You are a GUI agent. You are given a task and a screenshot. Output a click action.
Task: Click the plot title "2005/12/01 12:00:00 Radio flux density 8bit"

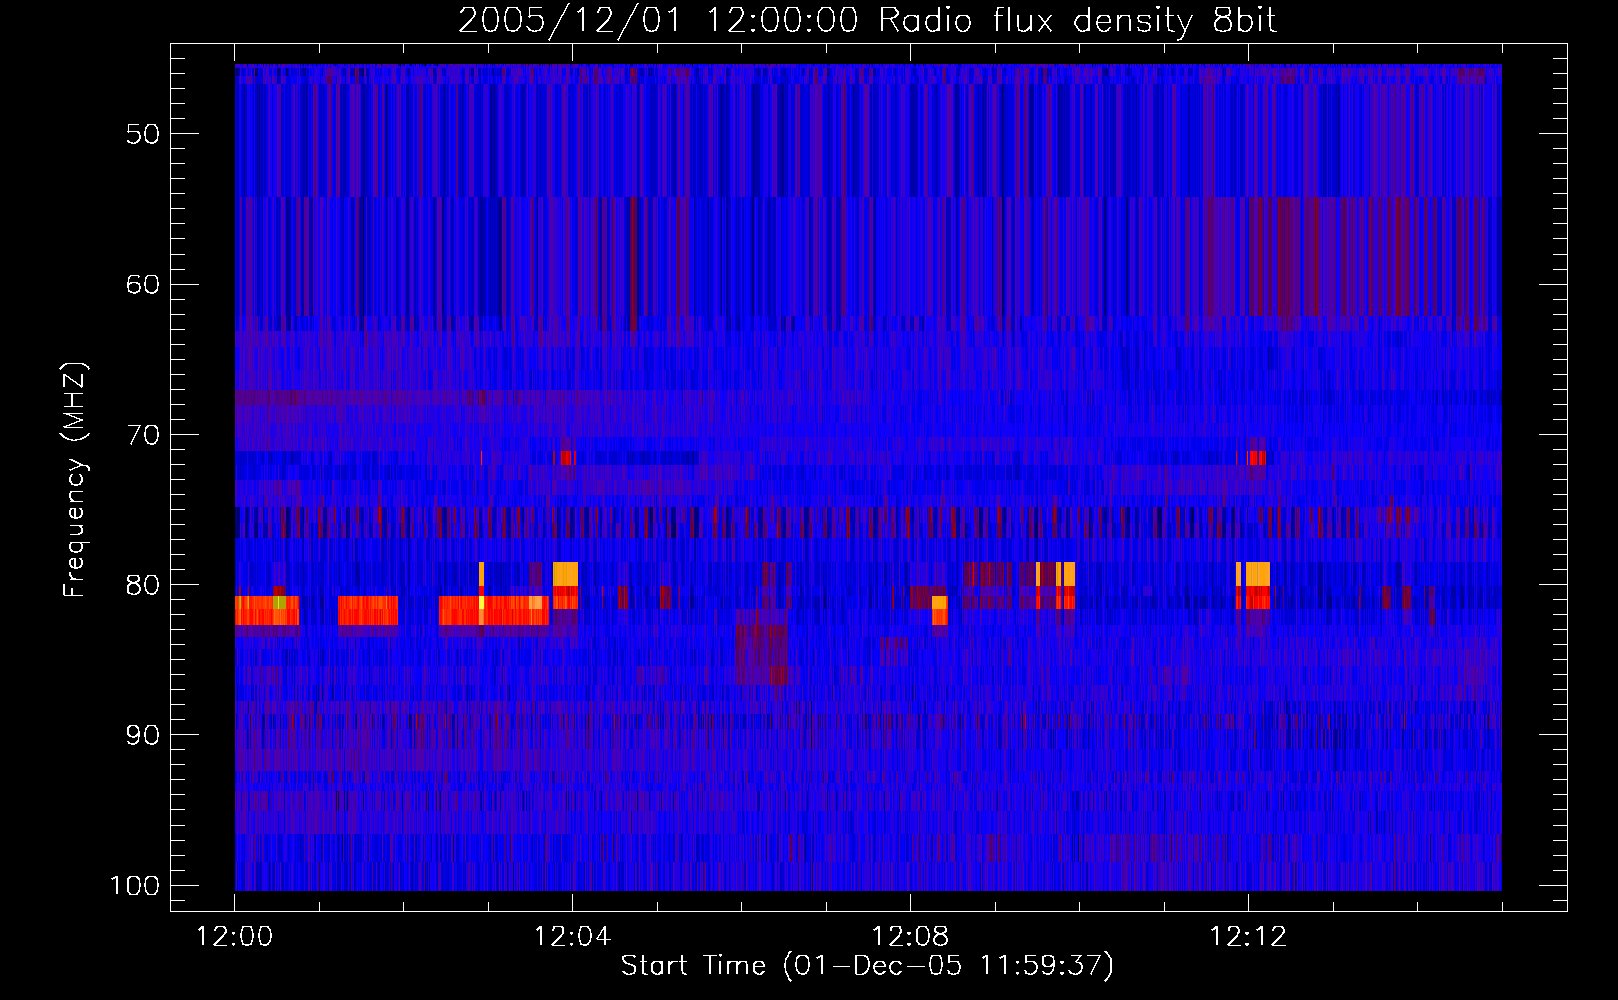tap(867, 21)
